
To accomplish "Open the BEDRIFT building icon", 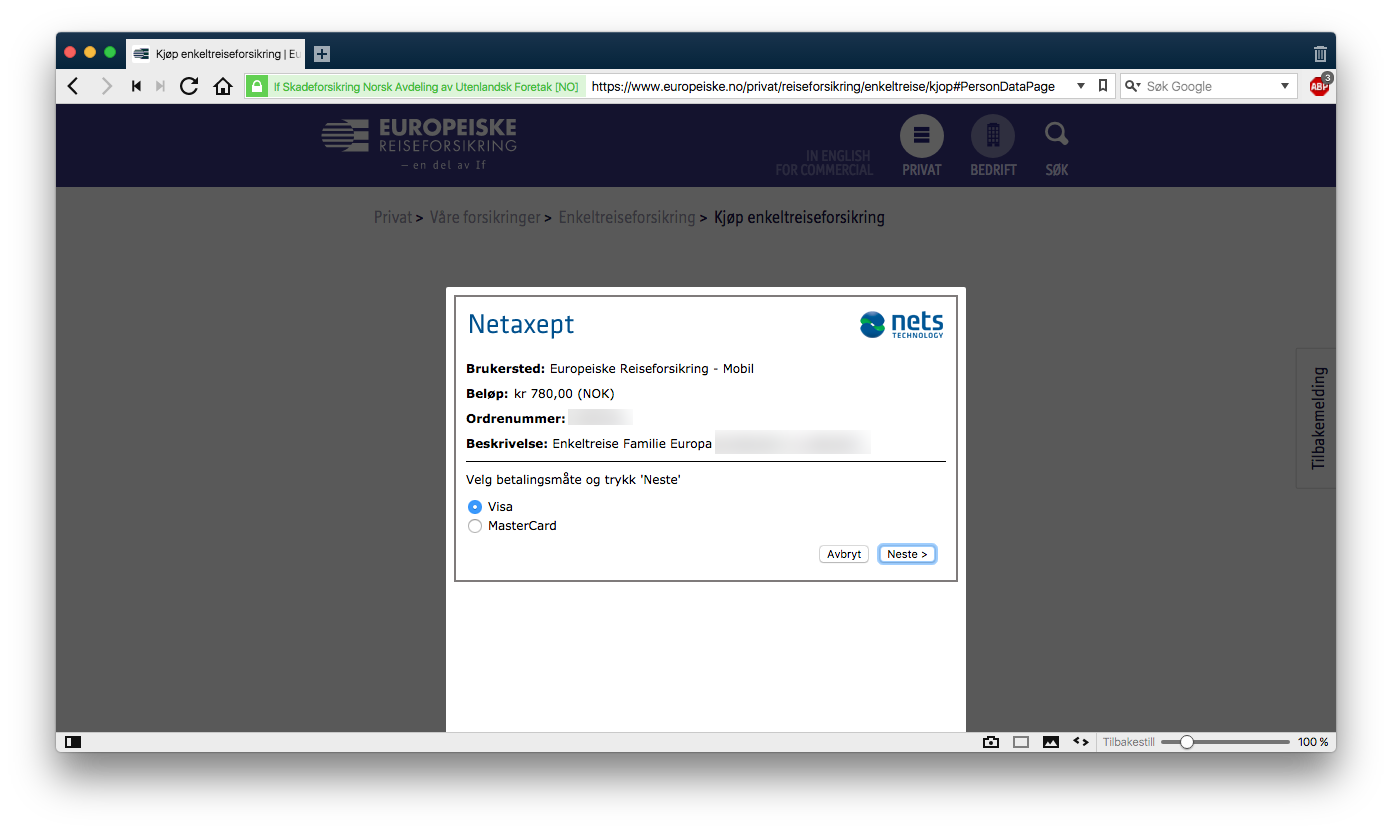I will click(992, 136).
